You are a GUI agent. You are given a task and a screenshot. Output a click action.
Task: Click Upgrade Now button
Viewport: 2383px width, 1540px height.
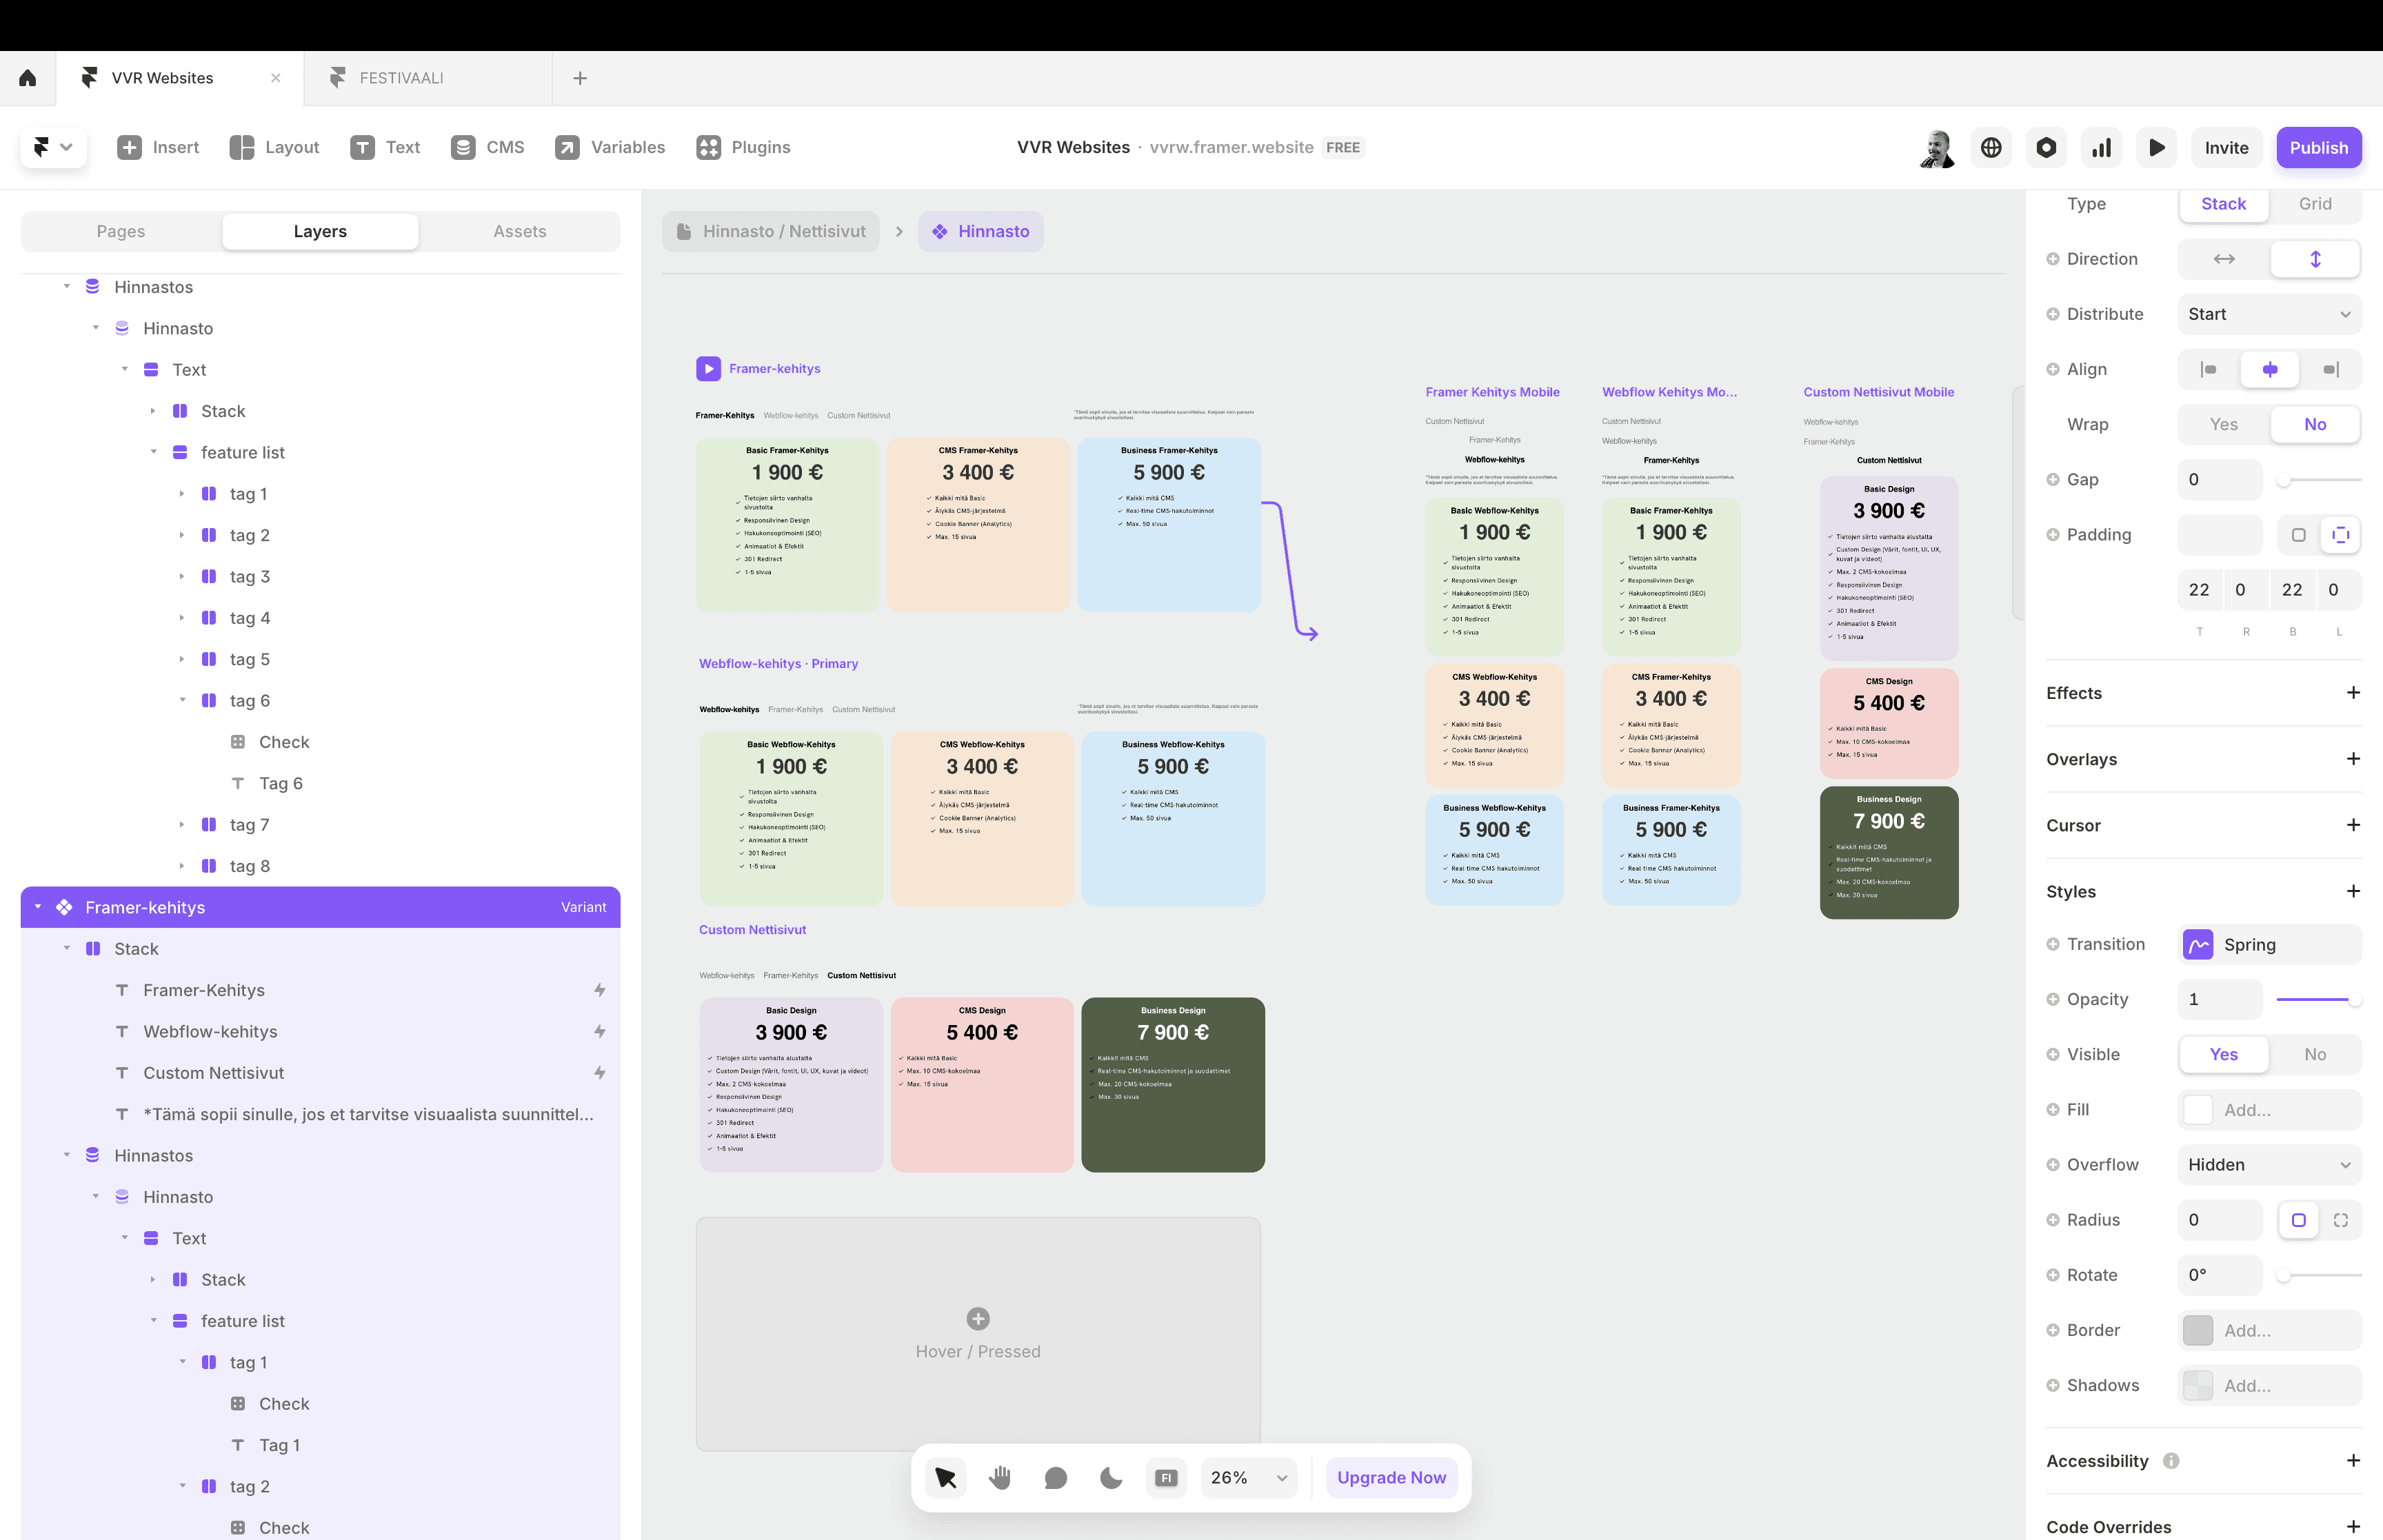click(1391, 1477)
